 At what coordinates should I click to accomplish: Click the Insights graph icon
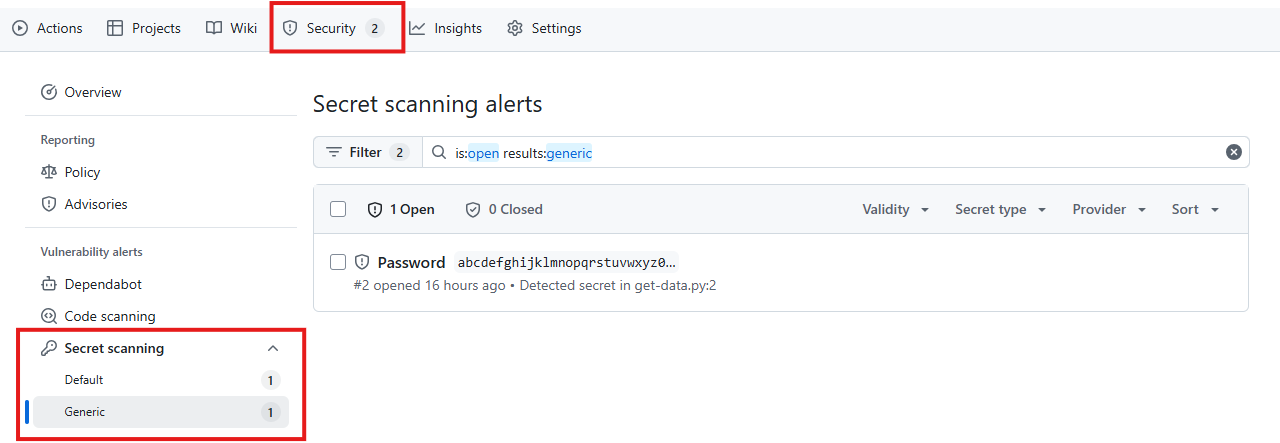[x=417, y=28]
